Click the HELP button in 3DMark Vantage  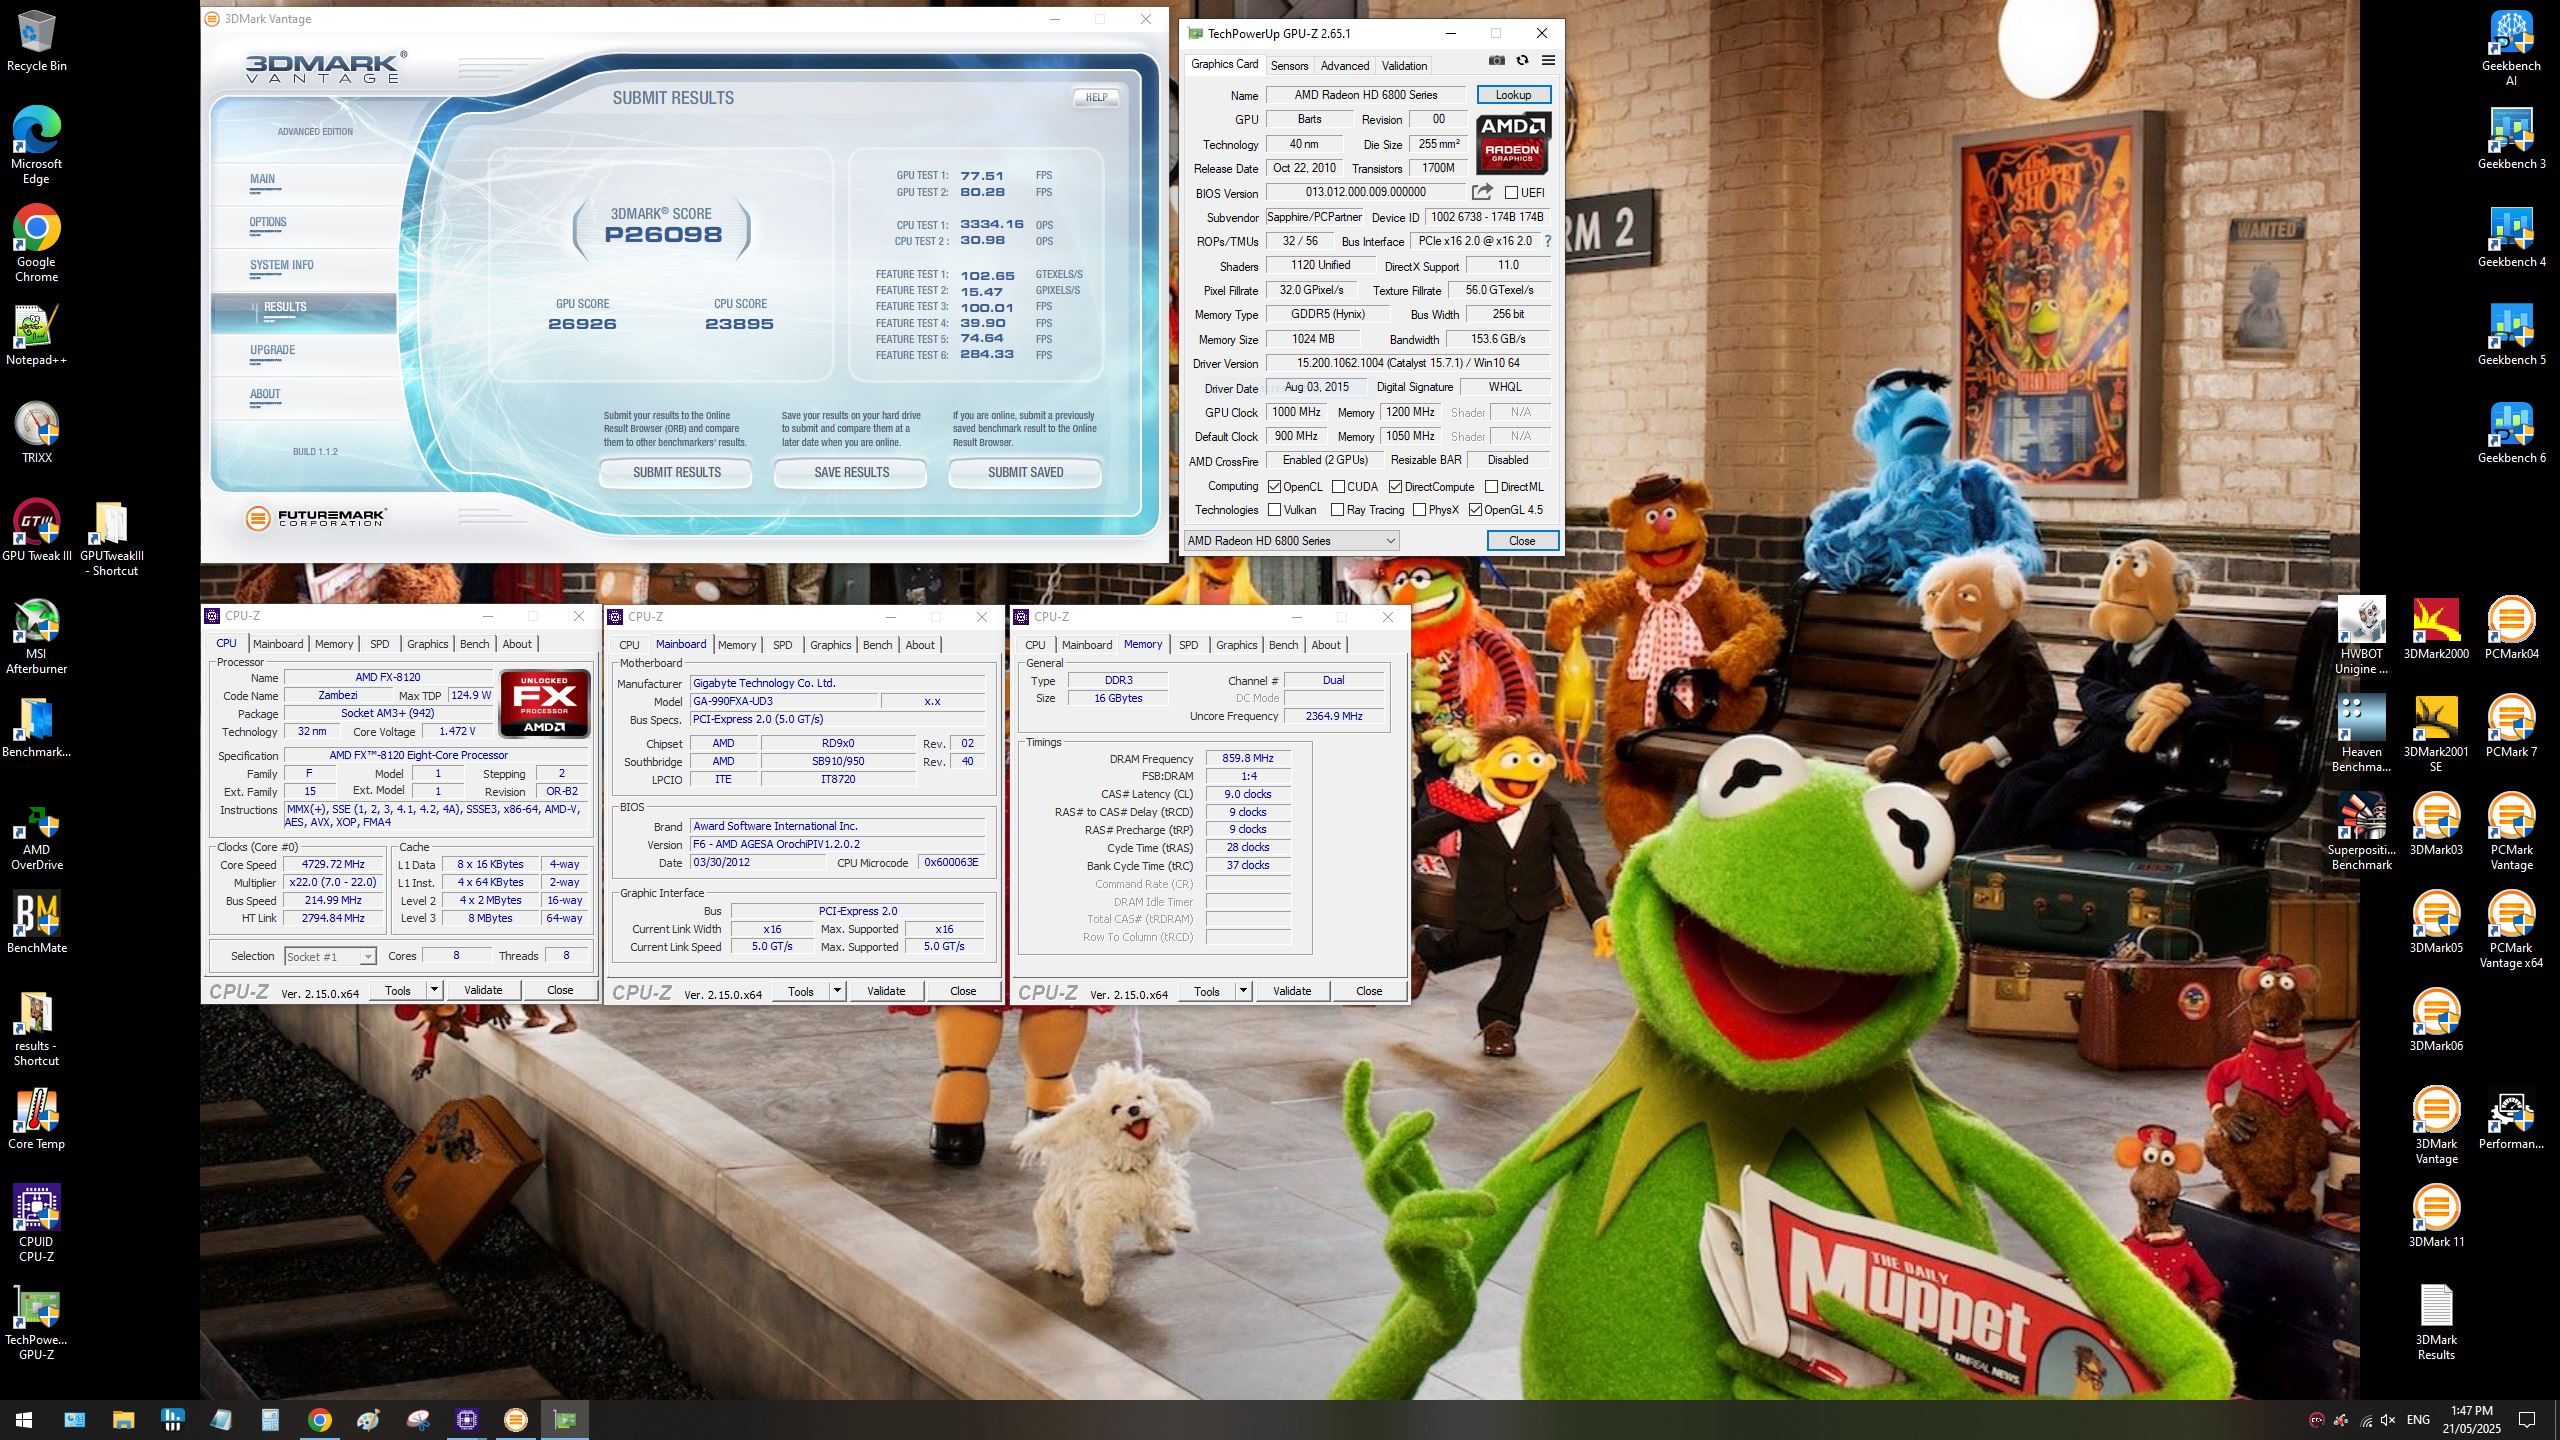coord(1096,98)
